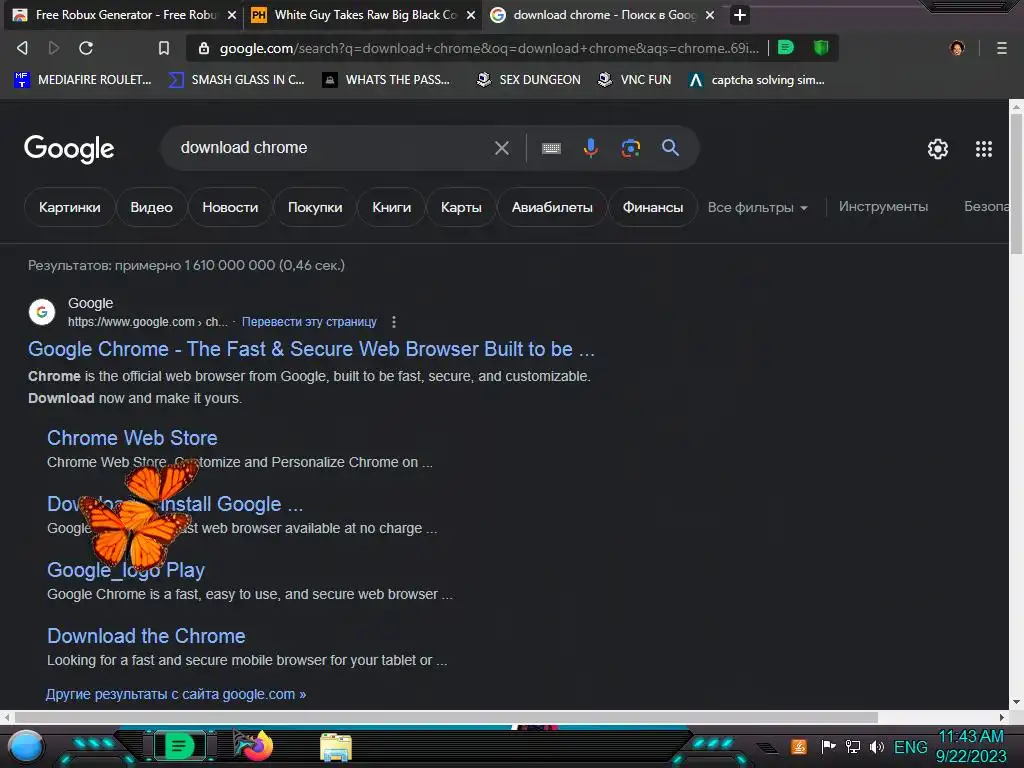
Task: Go to the Google logo homepage
Action: (69, 149)
